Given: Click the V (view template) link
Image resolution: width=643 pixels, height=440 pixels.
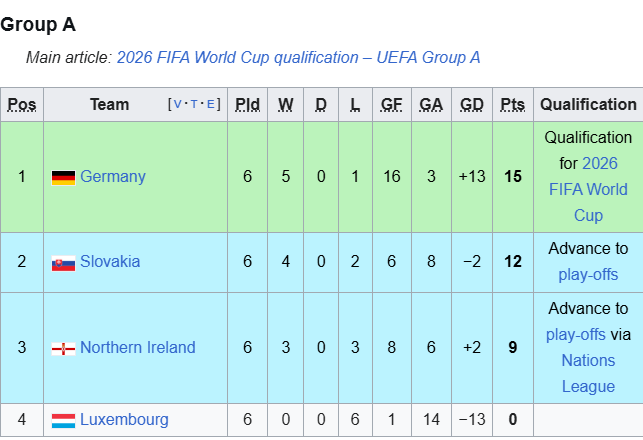Looking at the screenshot, I should [x=178, y=105].
